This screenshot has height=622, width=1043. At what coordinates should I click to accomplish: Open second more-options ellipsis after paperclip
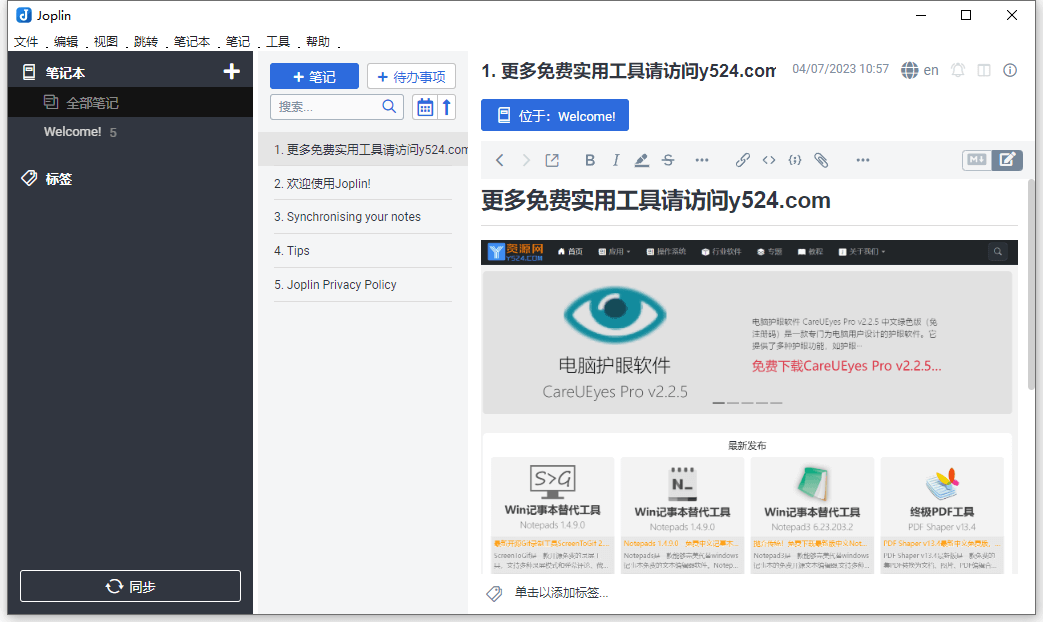pyautogui.click(x=863, y=160)
